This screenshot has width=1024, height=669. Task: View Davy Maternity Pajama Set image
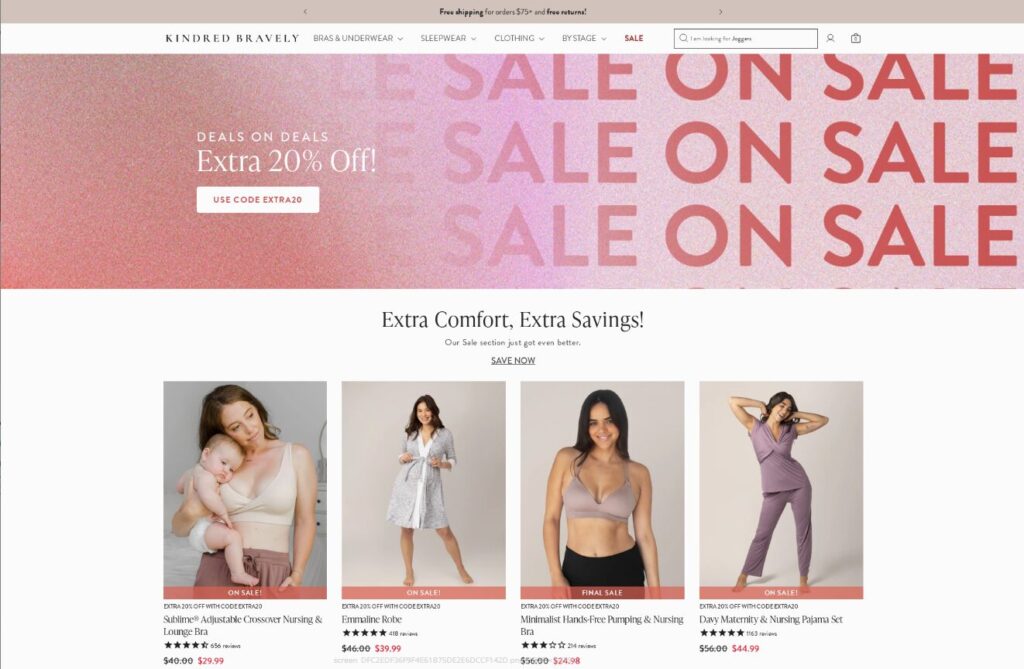coord(781,490)
